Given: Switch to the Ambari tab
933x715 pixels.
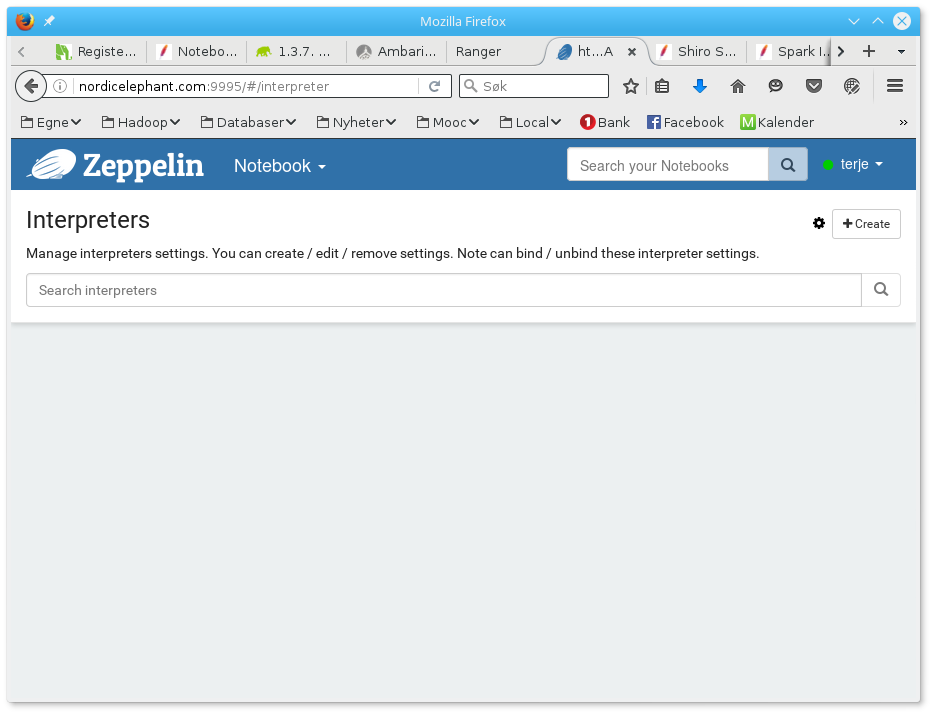Looking at the screenshot, I should point(397,52).
